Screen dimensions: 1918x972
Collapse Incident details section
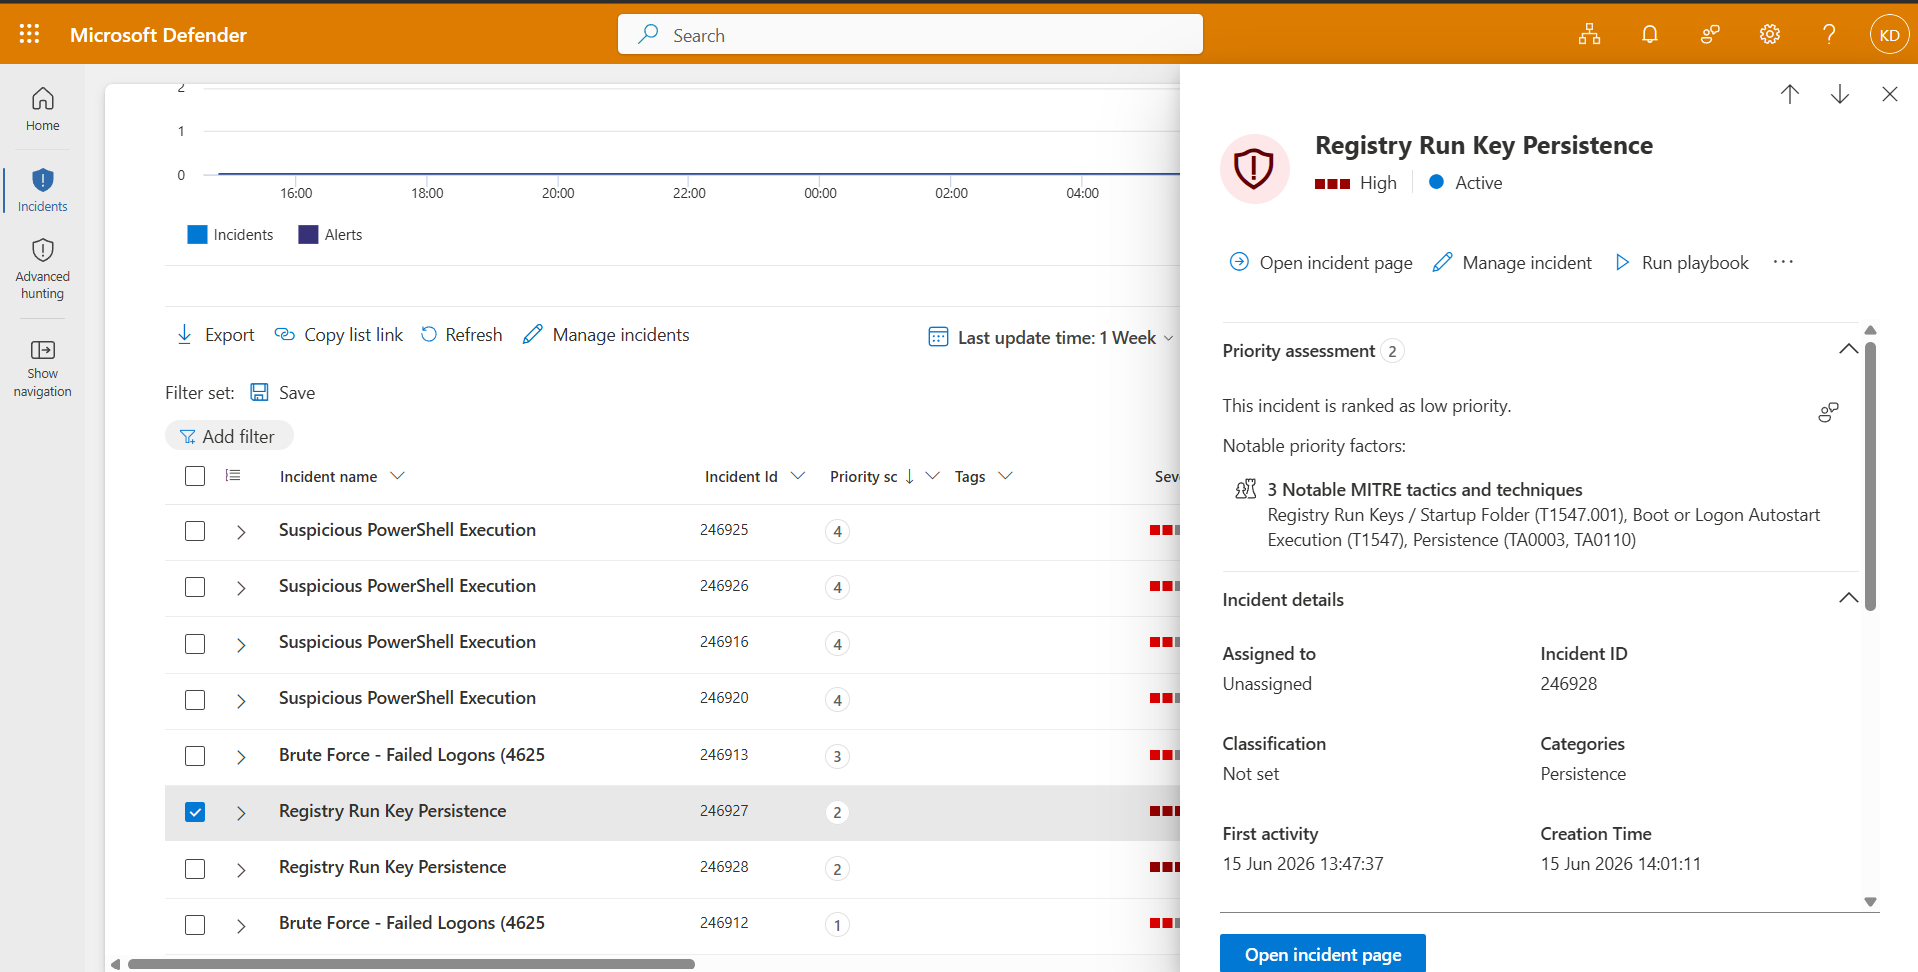tap(1848, 598)
